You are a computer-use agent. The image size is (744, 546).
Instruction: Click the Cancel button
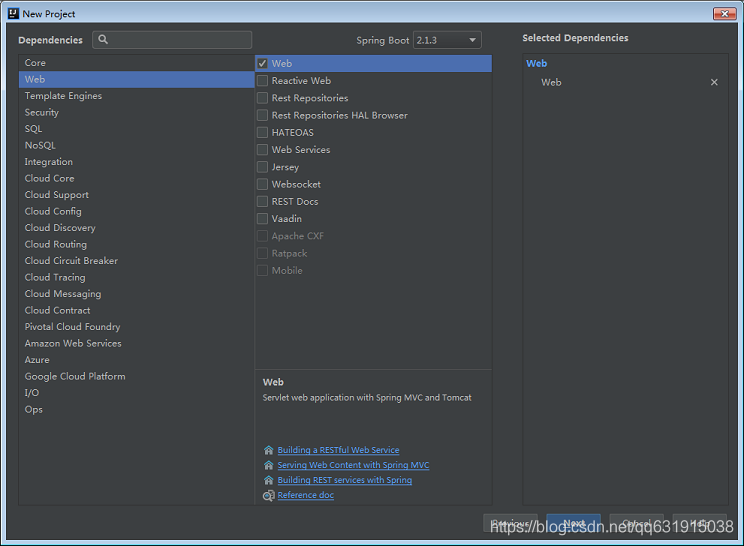coord(636,523)
